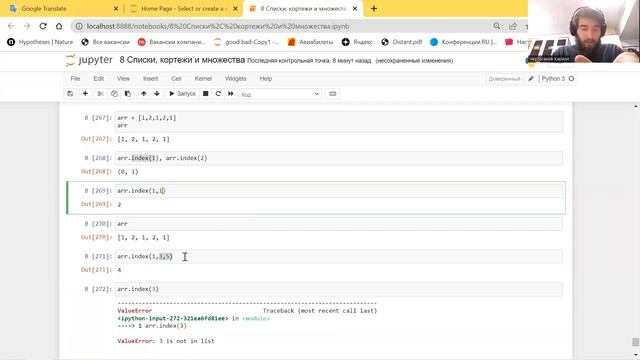Open the Widgets menu
This screenshot has width=640, height=360.
coord(236,79)
